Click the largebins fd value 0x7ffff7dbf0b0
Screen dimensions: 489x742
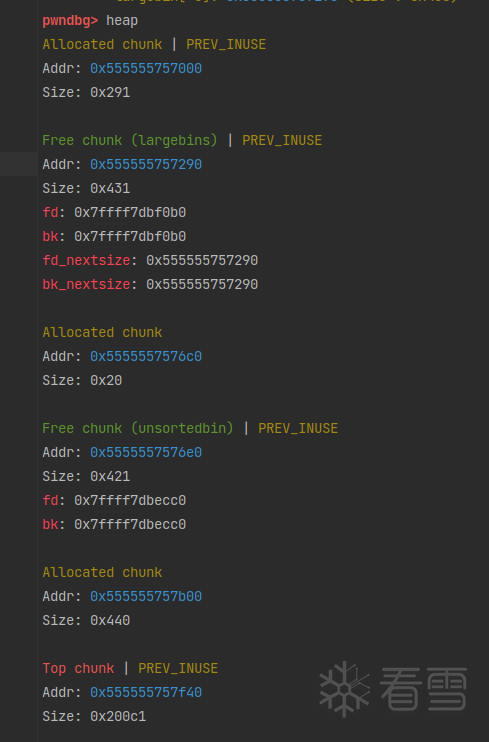coord(130,212)
